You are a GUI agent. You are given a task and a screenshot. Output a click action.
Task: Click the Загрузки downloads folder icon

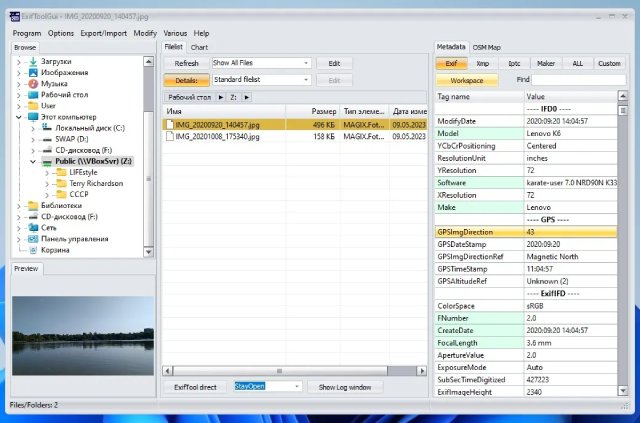34,61
